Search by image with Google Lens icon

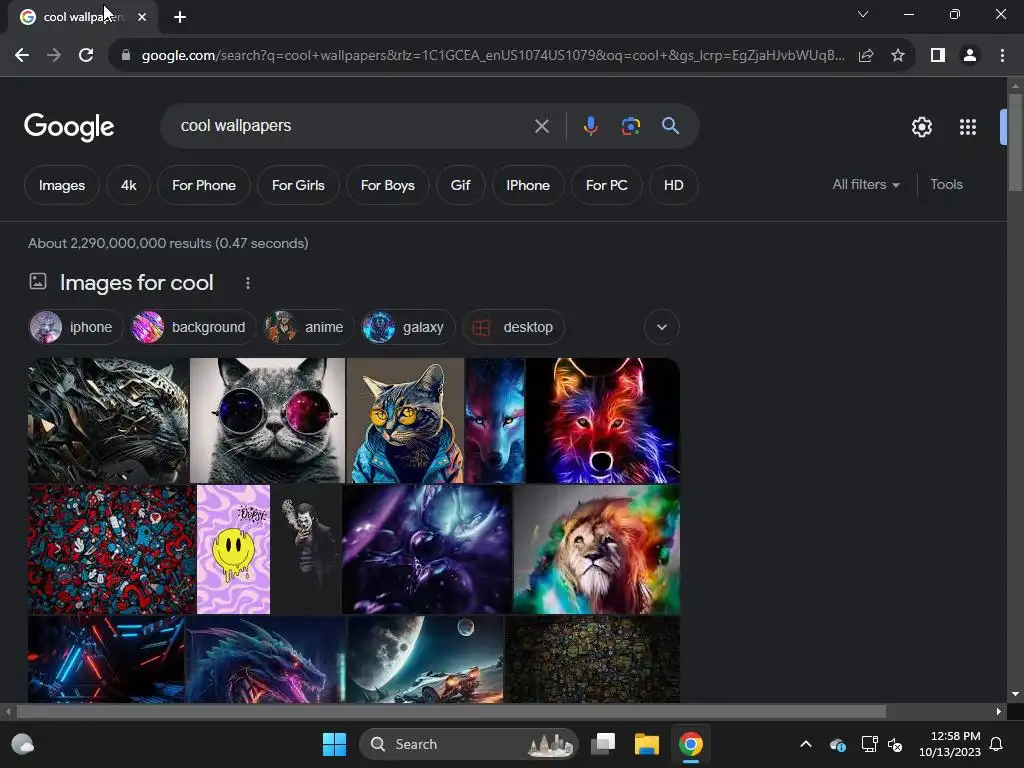pos(630,126)
